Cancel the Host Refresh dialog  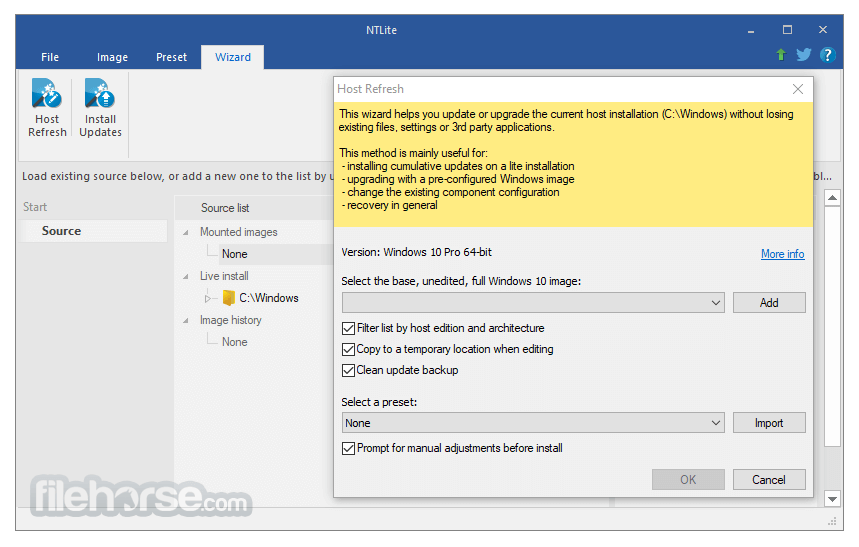click(769, 480)
